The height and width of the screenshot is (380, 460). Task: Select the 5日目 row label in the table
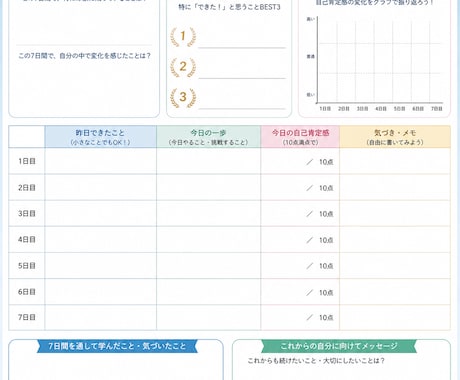[x=27, y=266]
